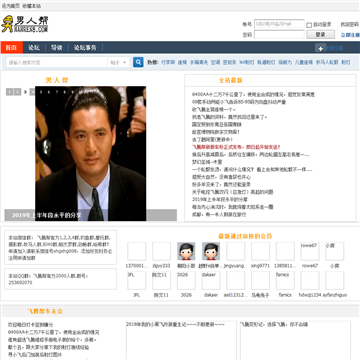Open the 立即注册 link

pos(350,35)
